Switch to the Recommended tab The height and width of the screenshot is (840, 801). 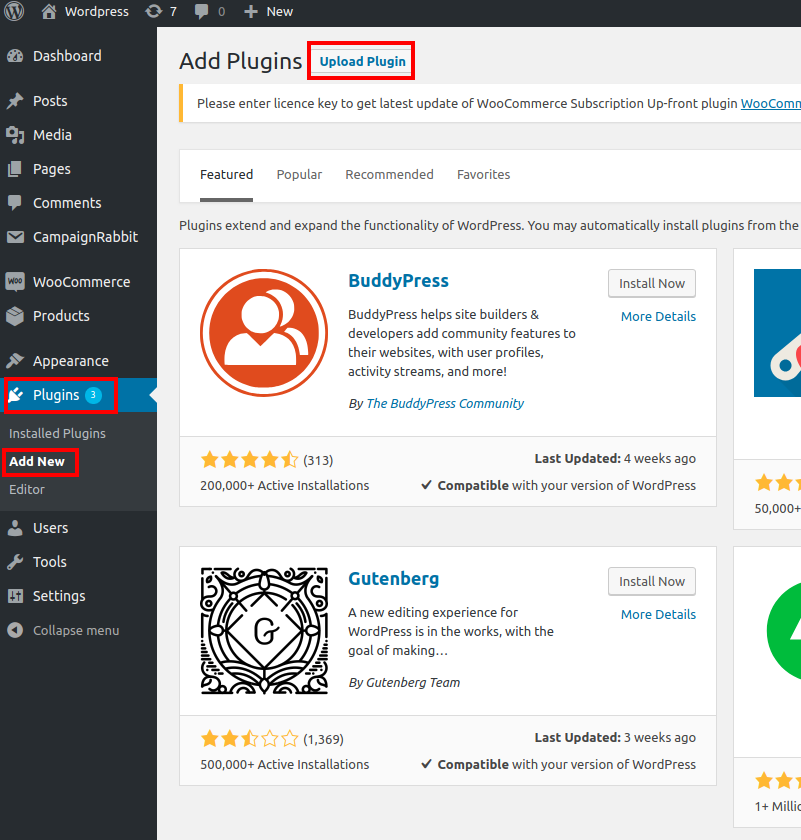click(389, 175)
